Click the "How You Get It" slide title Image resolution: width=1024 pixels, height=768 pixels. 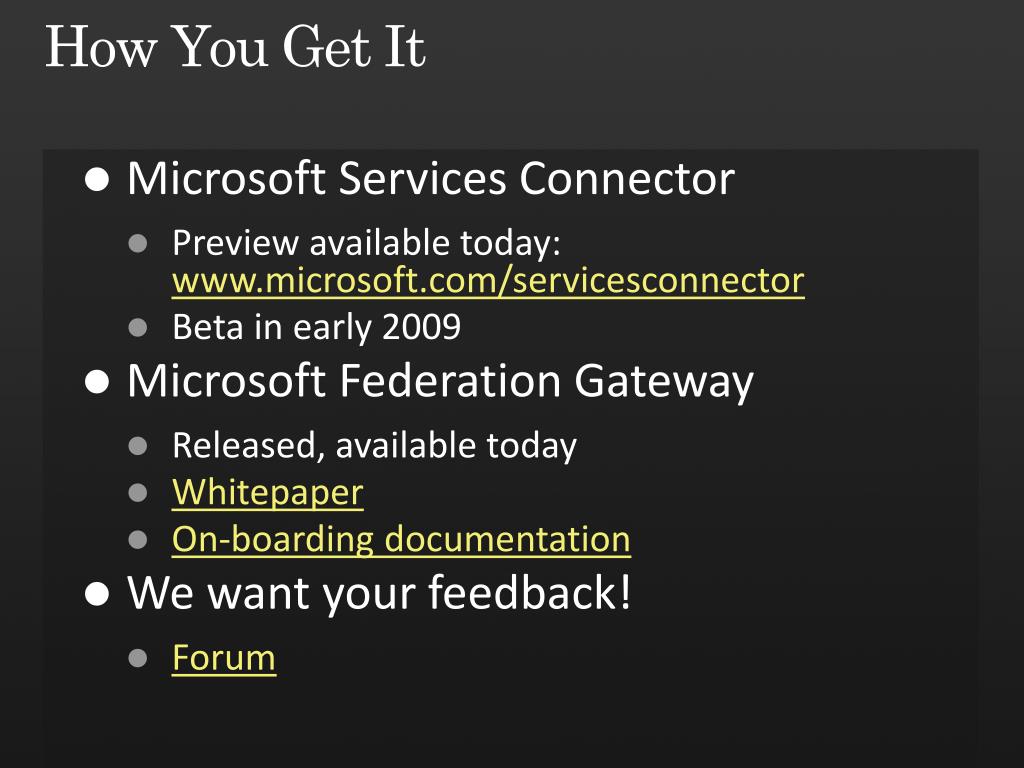coord(235,46)
